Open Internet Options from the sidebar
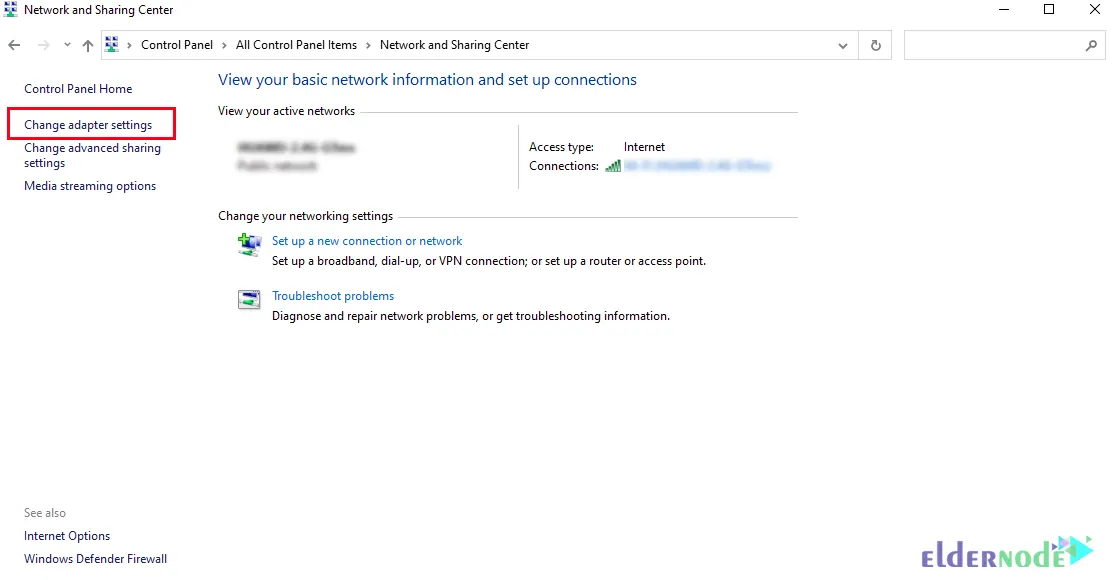Screen dimensions: 1113x580 pyautogui.click(x=66, y=535)
